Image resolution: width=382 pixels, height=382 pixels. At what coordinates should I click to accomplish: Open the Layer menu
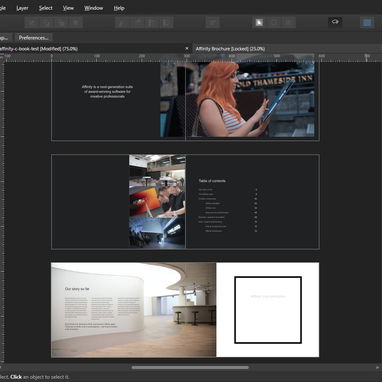point(22,8)
